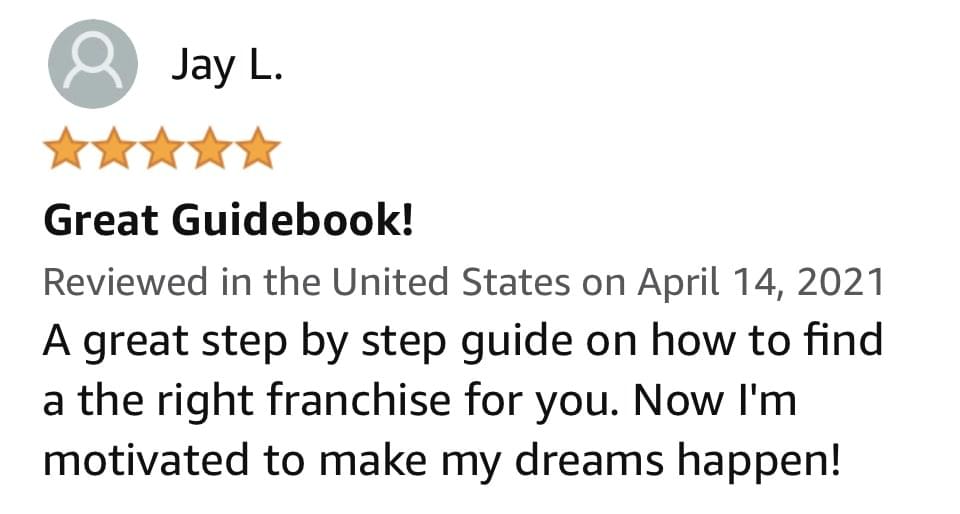Click the word 'motivated' in the review

[147, 461]
